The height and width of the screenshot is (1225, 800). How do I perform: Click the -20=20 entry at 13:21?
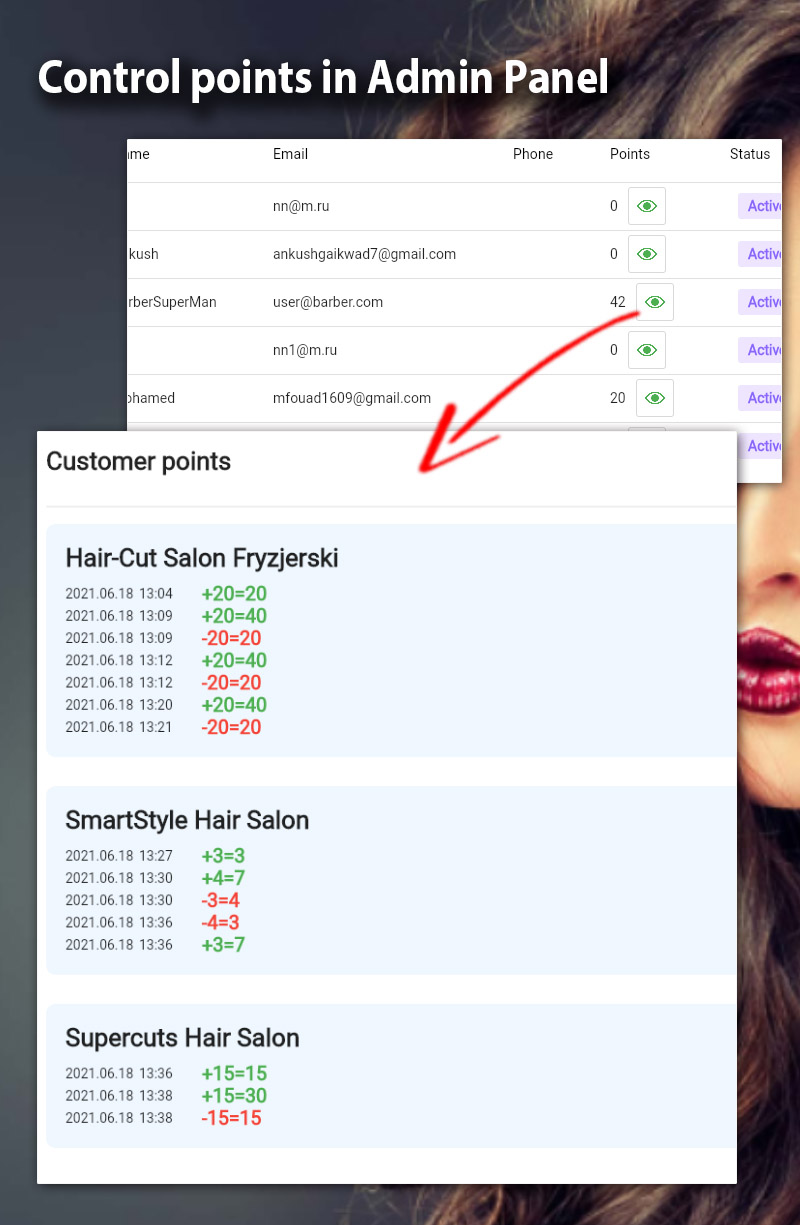(x=231, y=727)
